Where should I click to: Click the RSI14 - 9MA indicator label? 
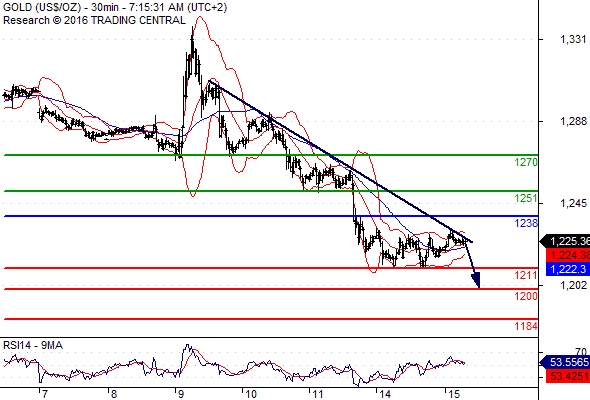pyautogui.click(x=33, y=345)
